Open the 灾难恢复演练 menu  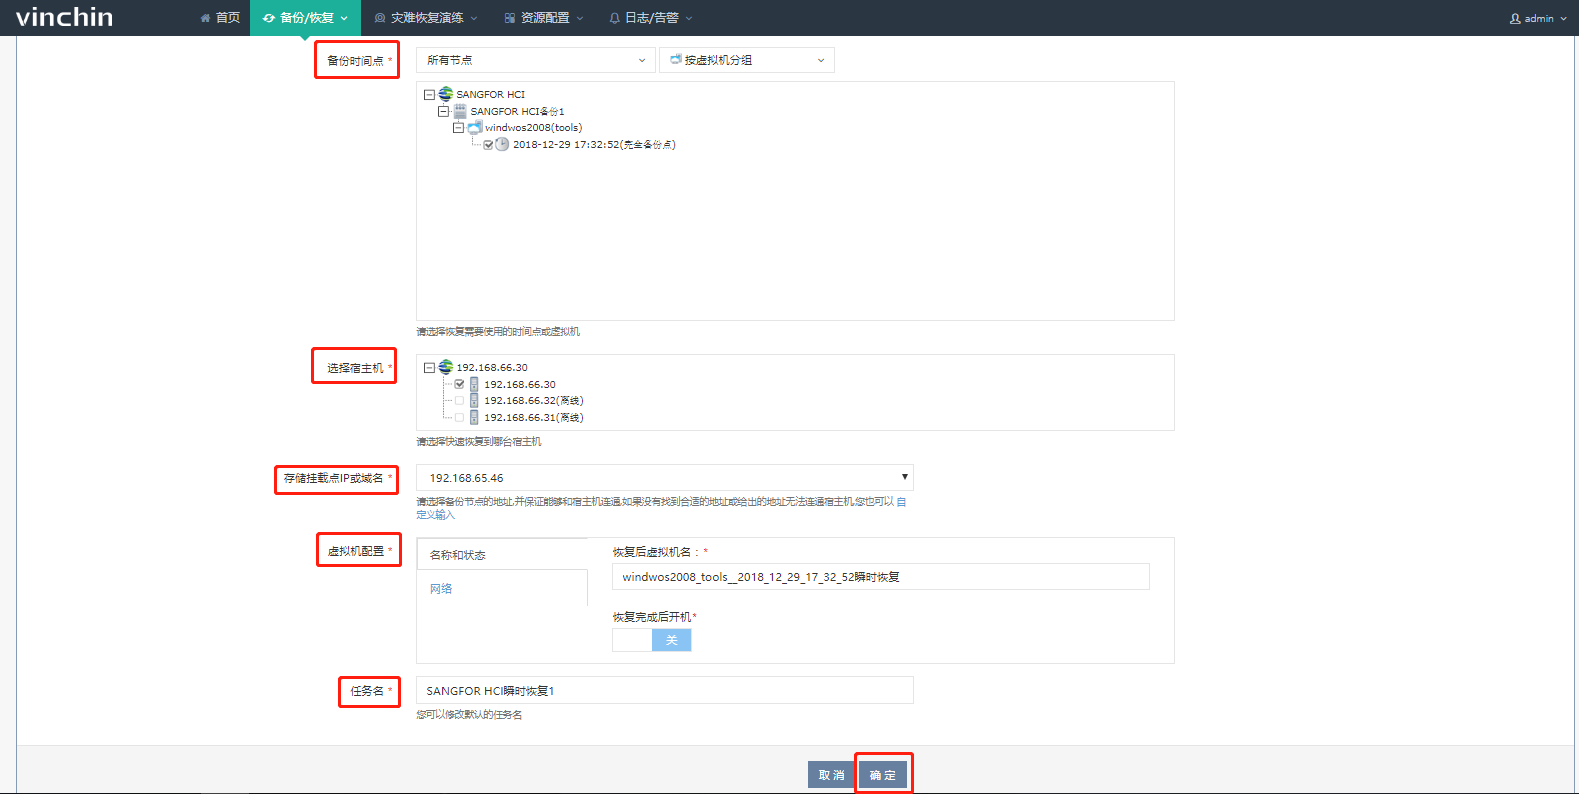pos(426,18)
